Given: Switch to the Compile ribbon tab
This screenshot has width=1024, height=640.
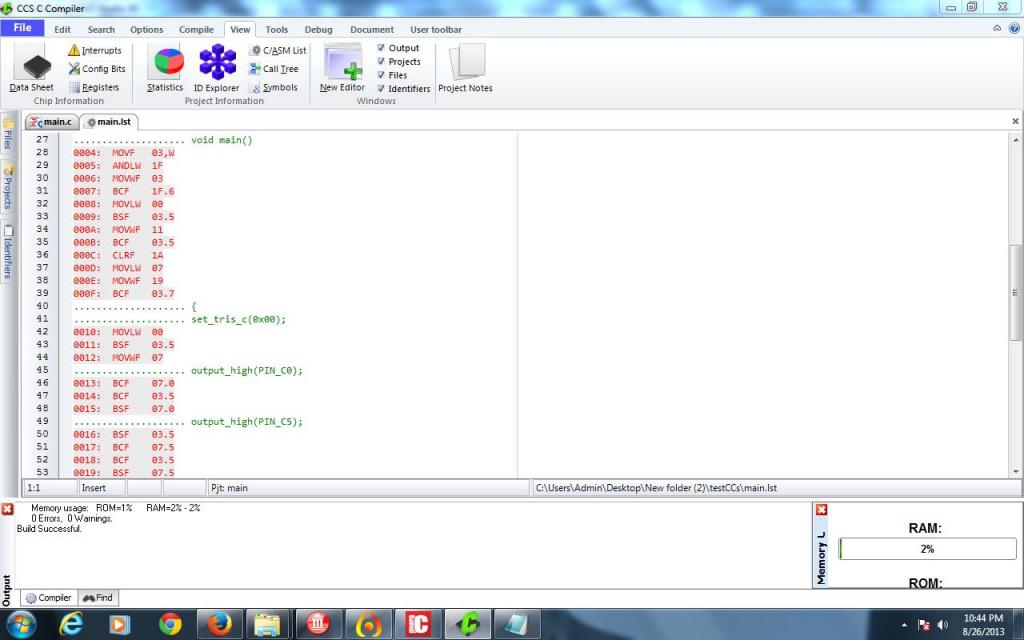Looking at the screenshot, I should [196, 29].
